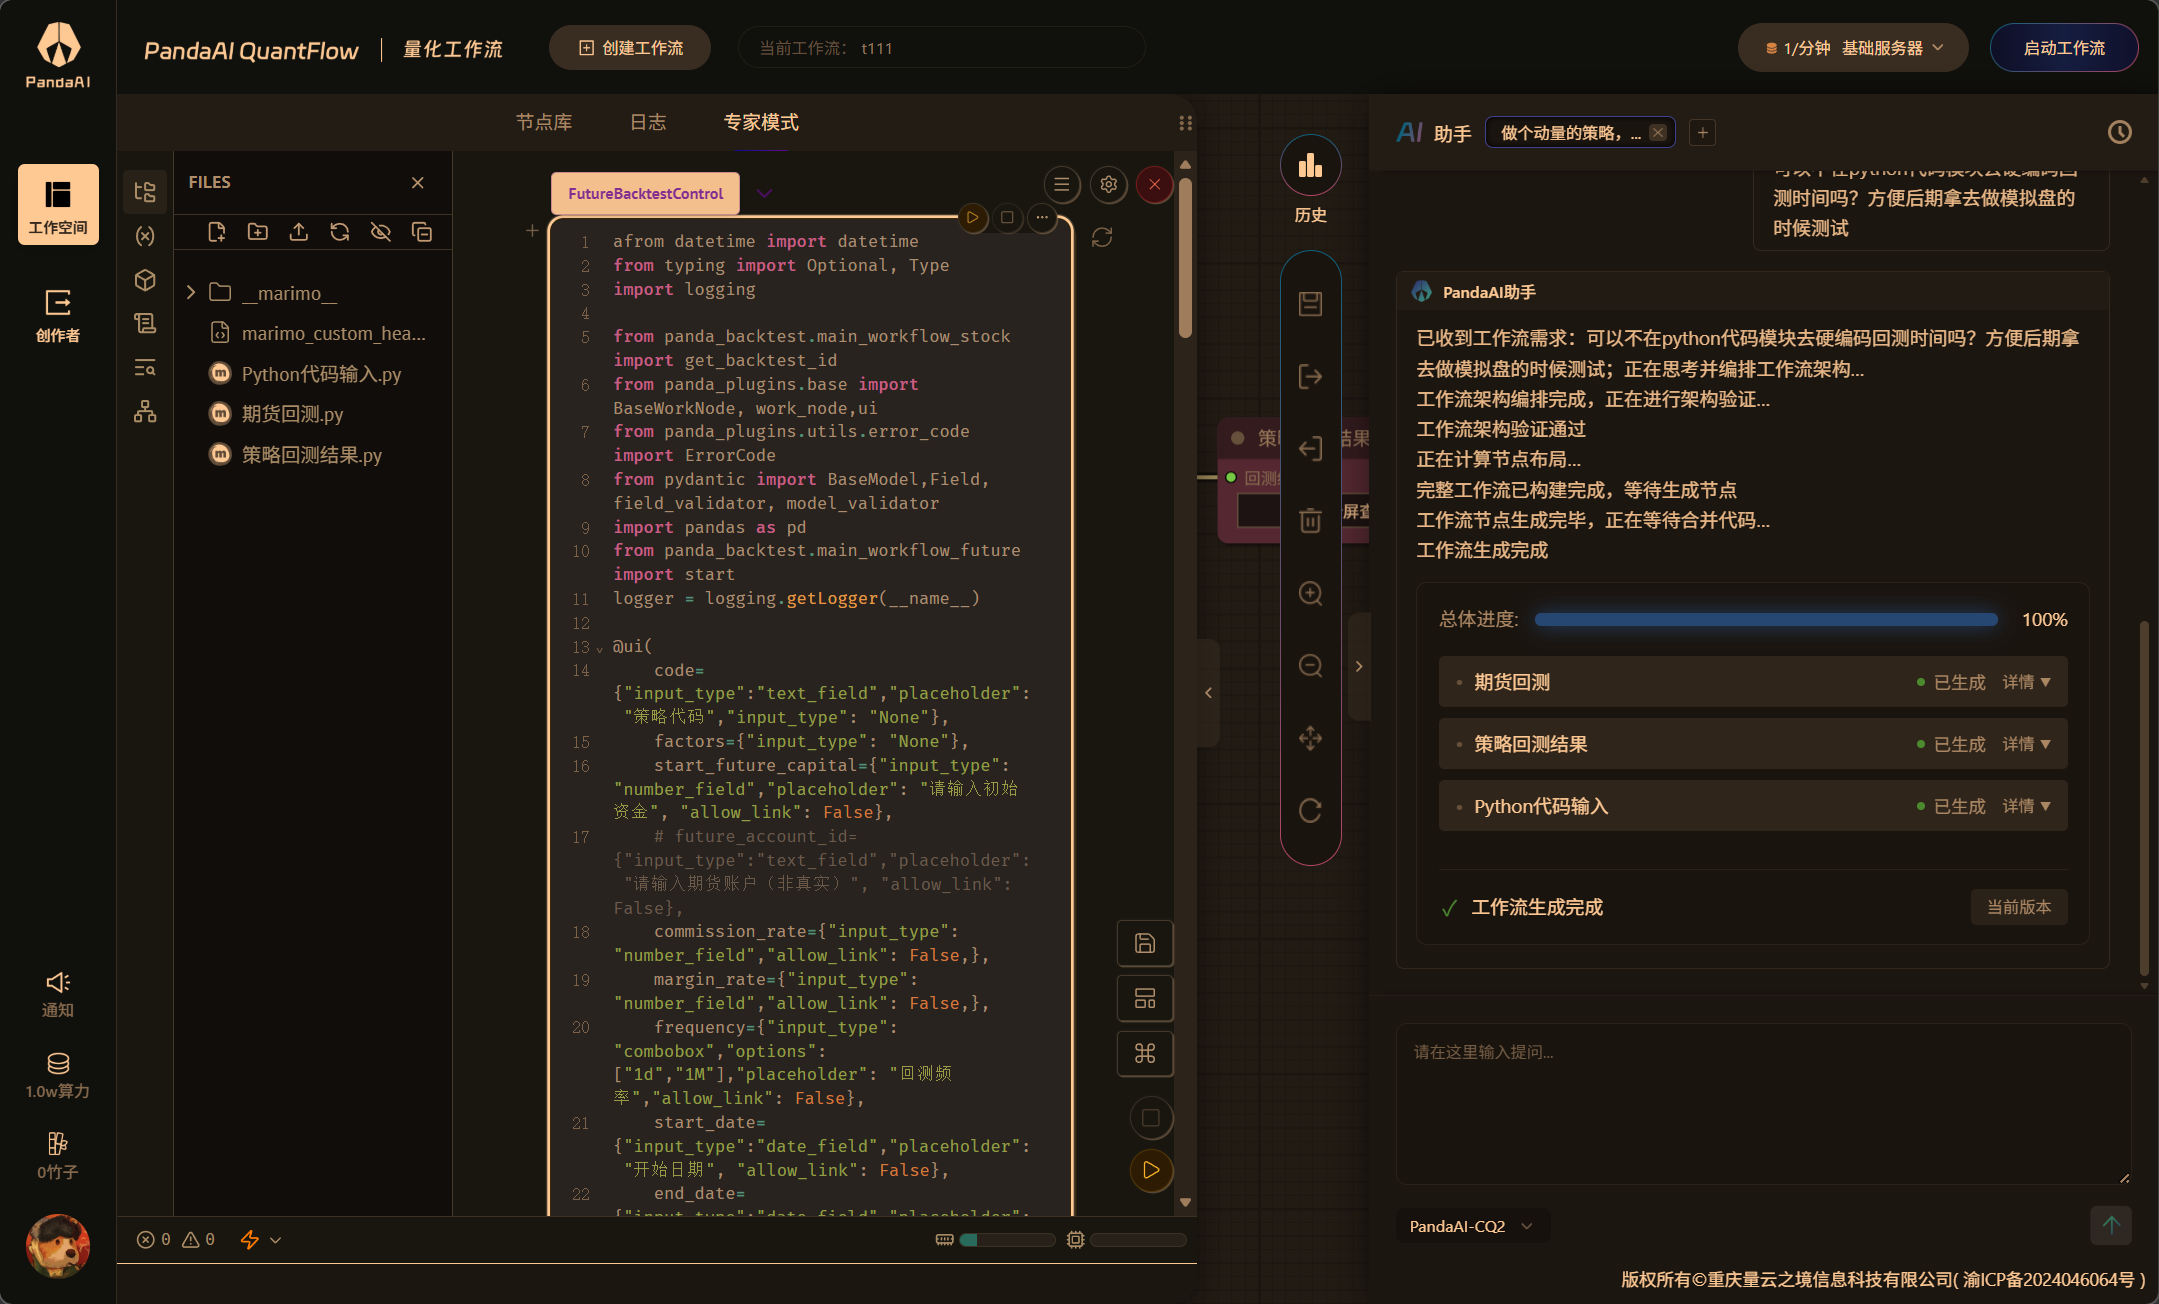Open the command palette icon
Viewport: 2159px width, 1304px height.
[x=1145, y=1053]
